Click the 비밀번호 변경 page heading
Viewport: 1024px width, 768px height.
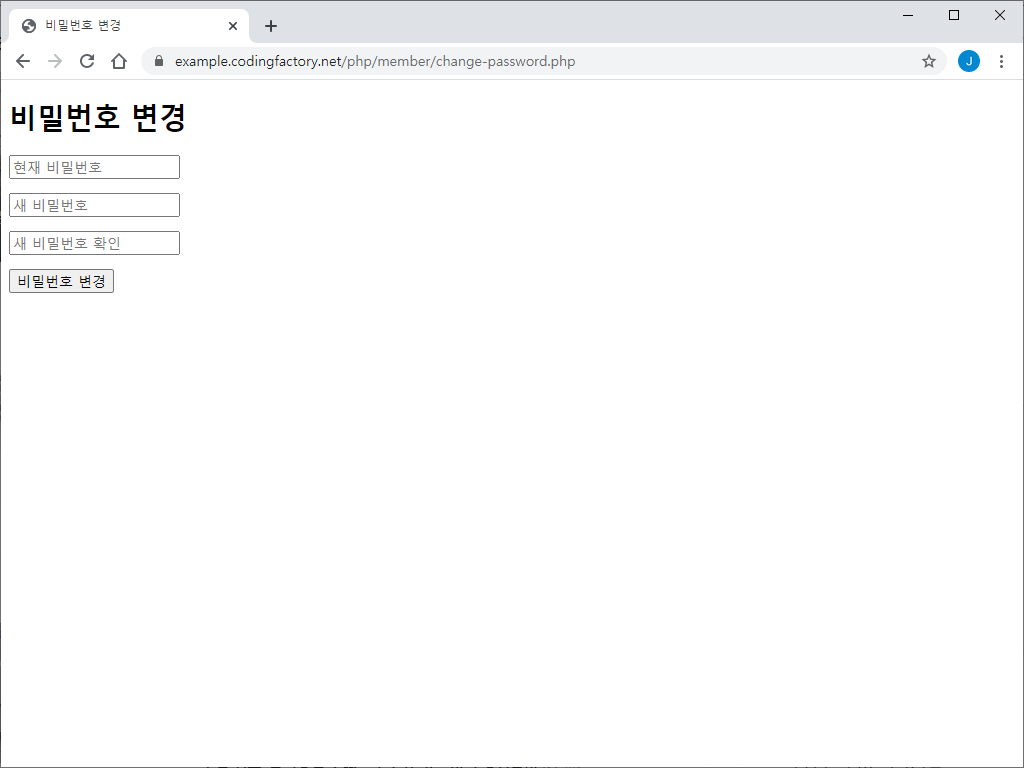(98, 118)
